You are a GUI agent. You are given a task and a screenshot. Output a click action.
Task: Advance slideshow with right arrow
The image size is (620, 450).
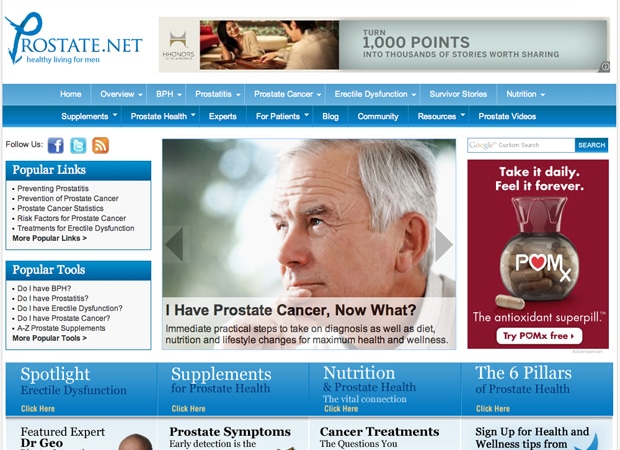point(444,244)
